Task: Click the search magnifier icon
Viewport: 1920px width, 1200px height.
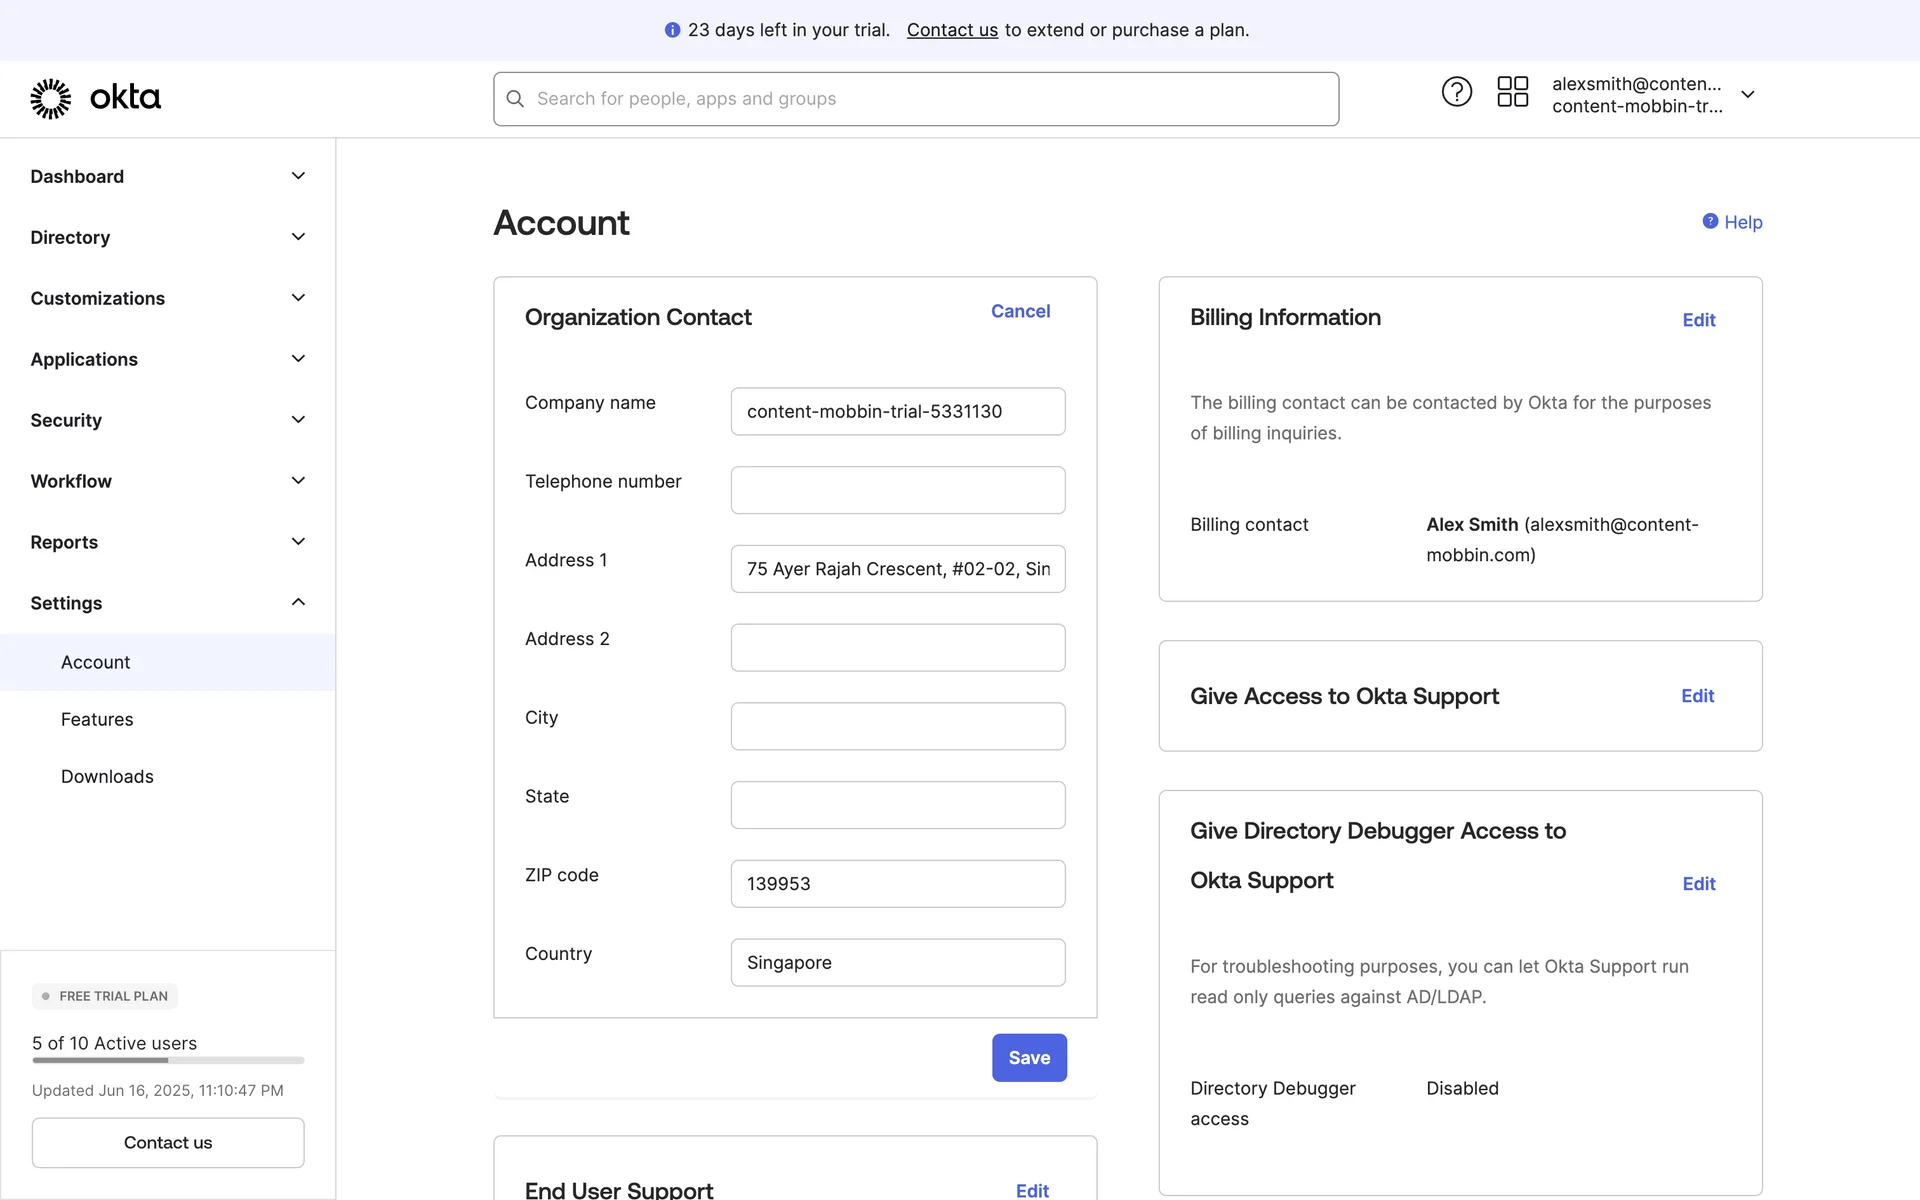Action: click(515, 99)
